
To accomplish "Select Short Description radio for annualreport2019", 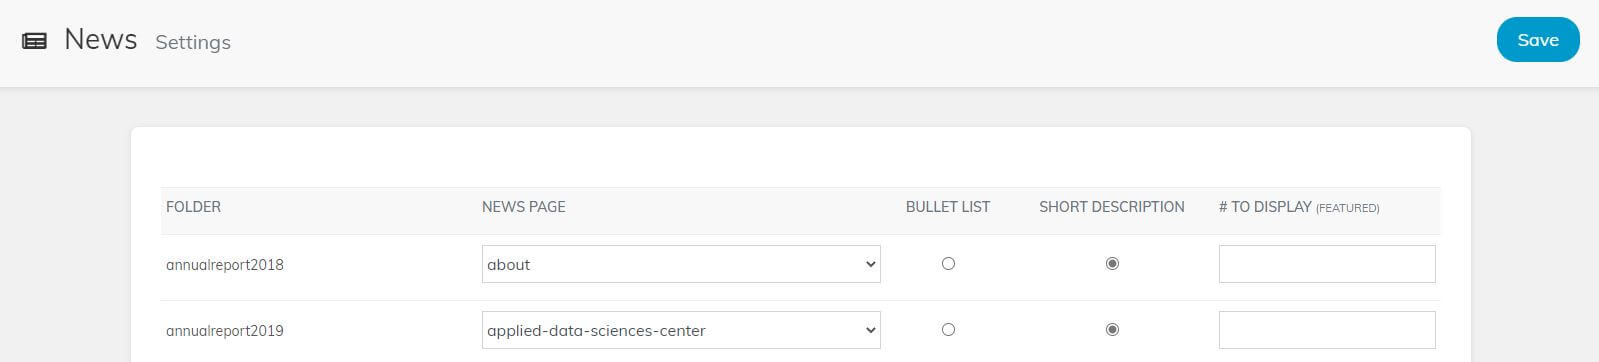I will (1112, 330).
